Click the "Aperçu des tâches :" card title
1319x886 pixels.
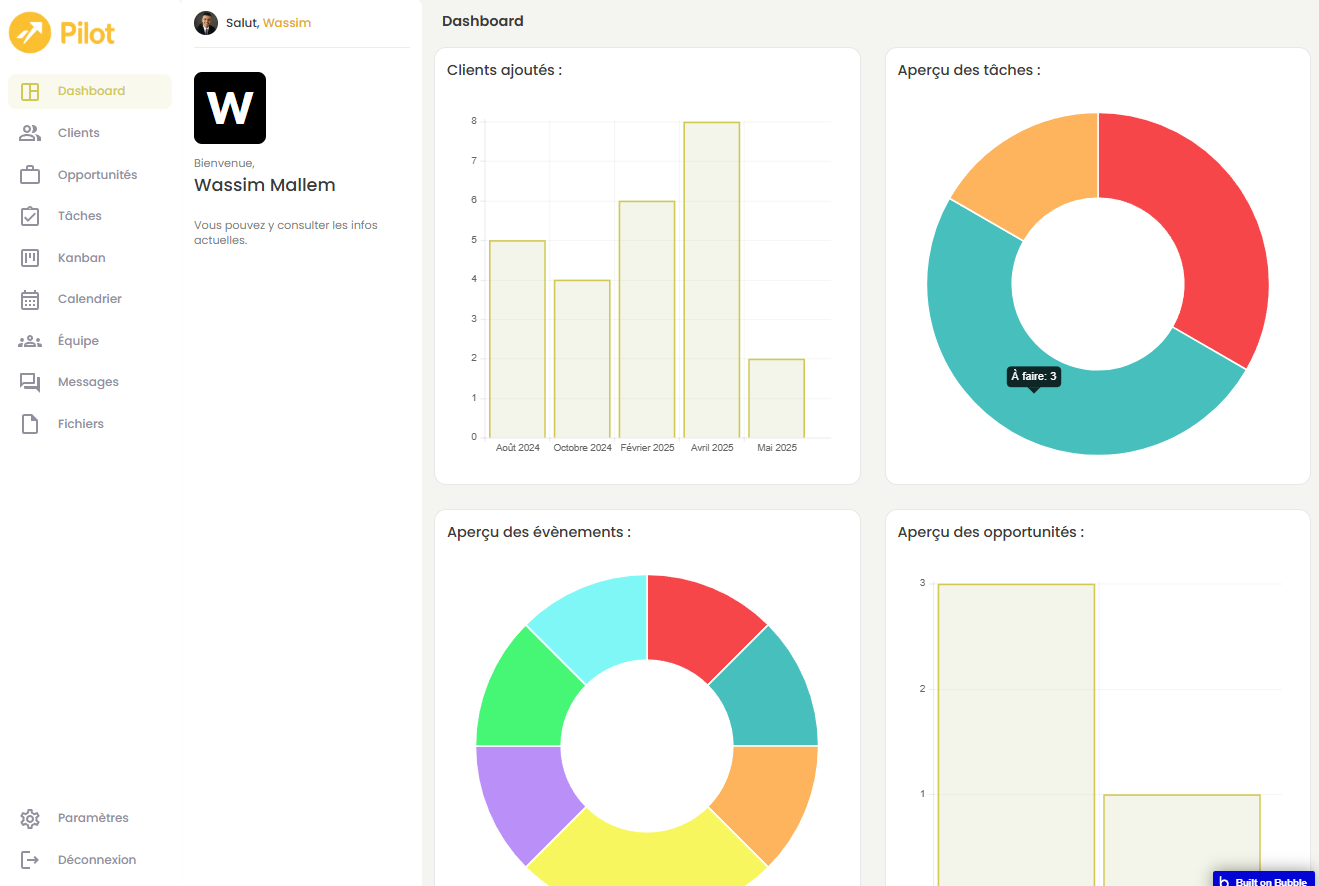969,70
